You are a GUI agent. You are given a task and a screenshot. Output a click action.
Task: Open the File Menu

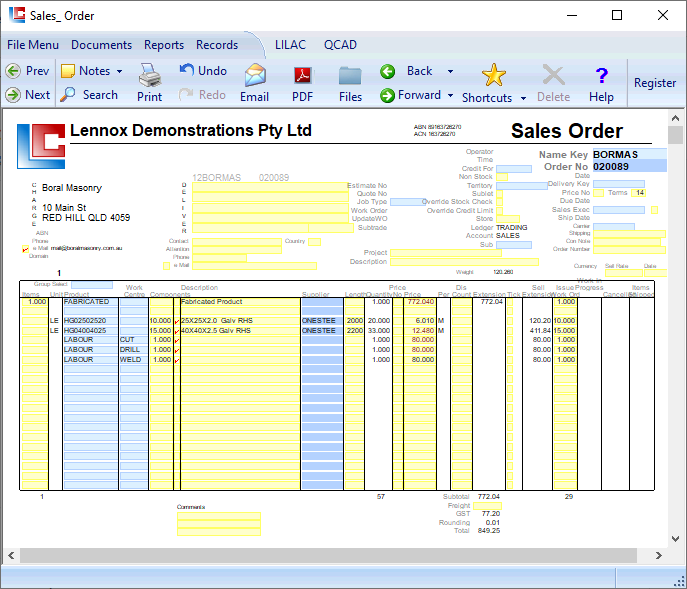[x=33, y=45]
